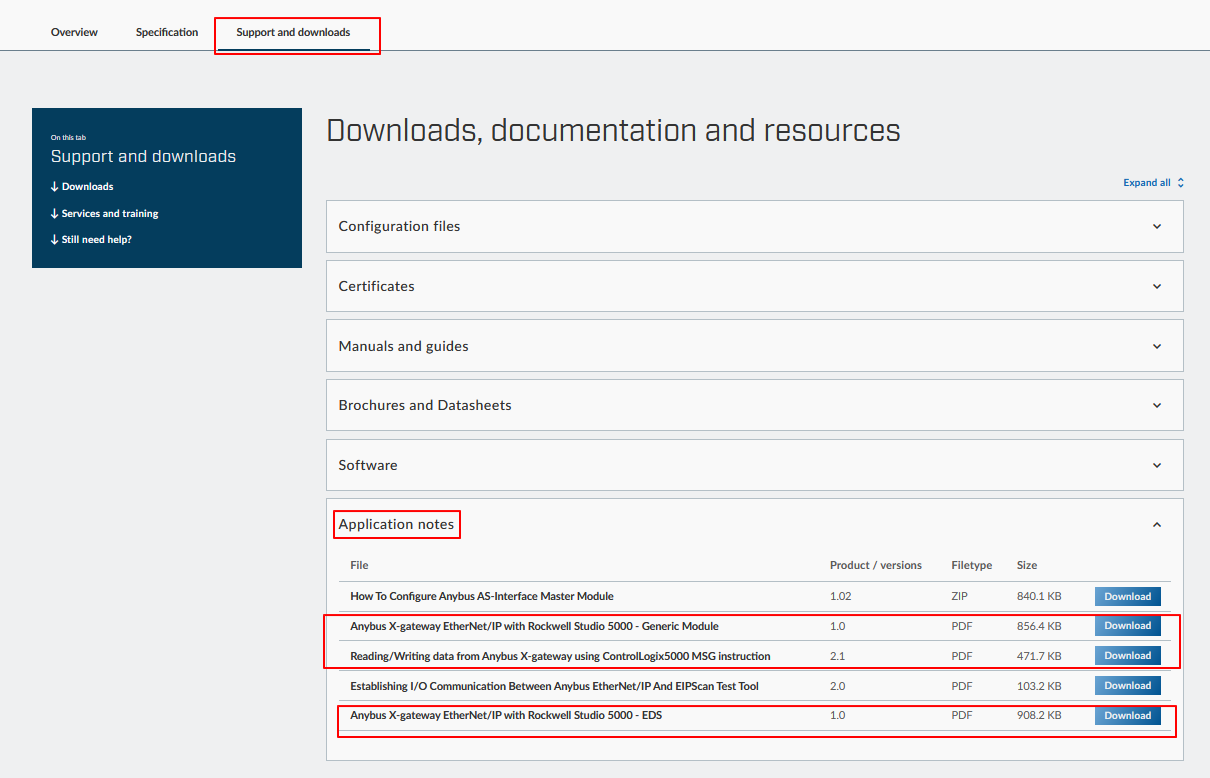This screenshot has width=1210, height=778.
Task: Click the 'File' column header
Action: coord(359,566)
